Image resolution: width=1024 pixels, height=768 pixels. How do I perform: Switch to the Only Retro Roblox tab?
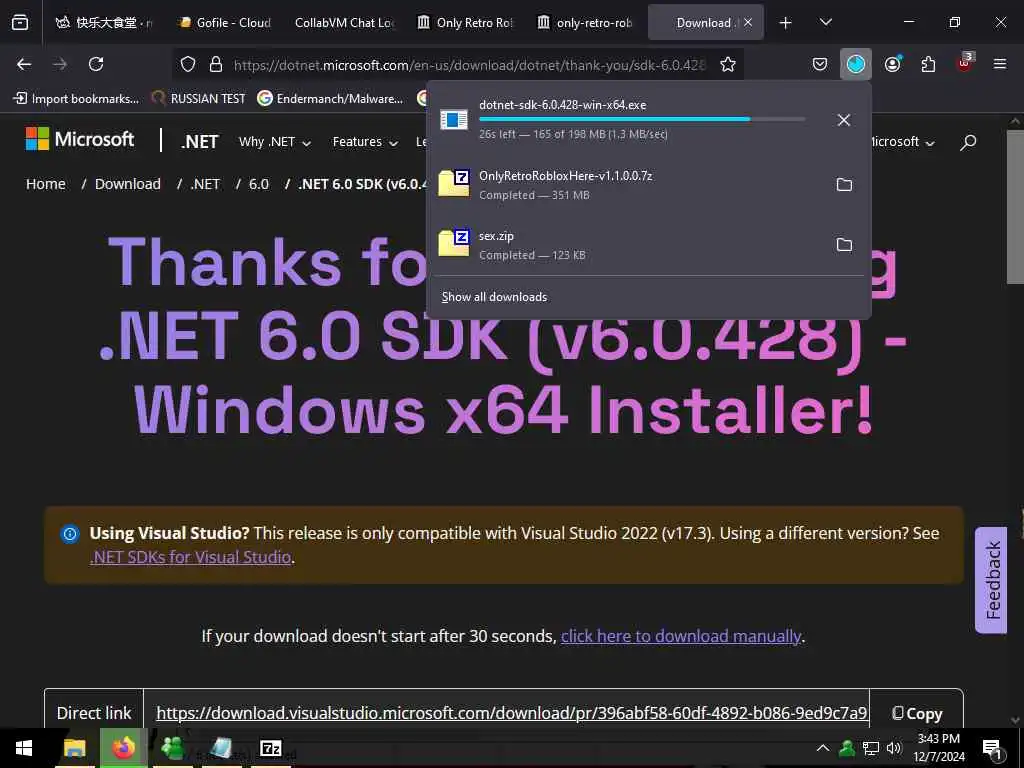464,23
